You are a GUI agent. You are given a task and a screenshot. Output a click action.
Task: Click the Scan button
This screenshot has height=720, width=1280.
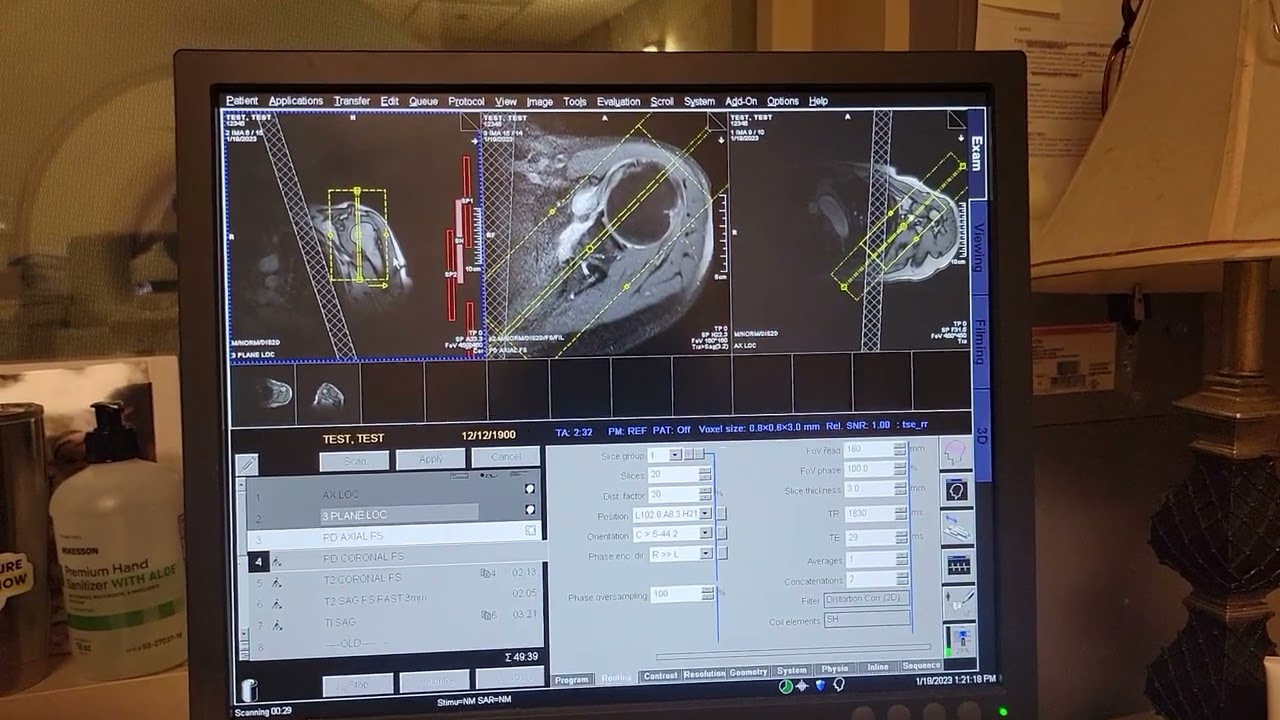[354, 461]
